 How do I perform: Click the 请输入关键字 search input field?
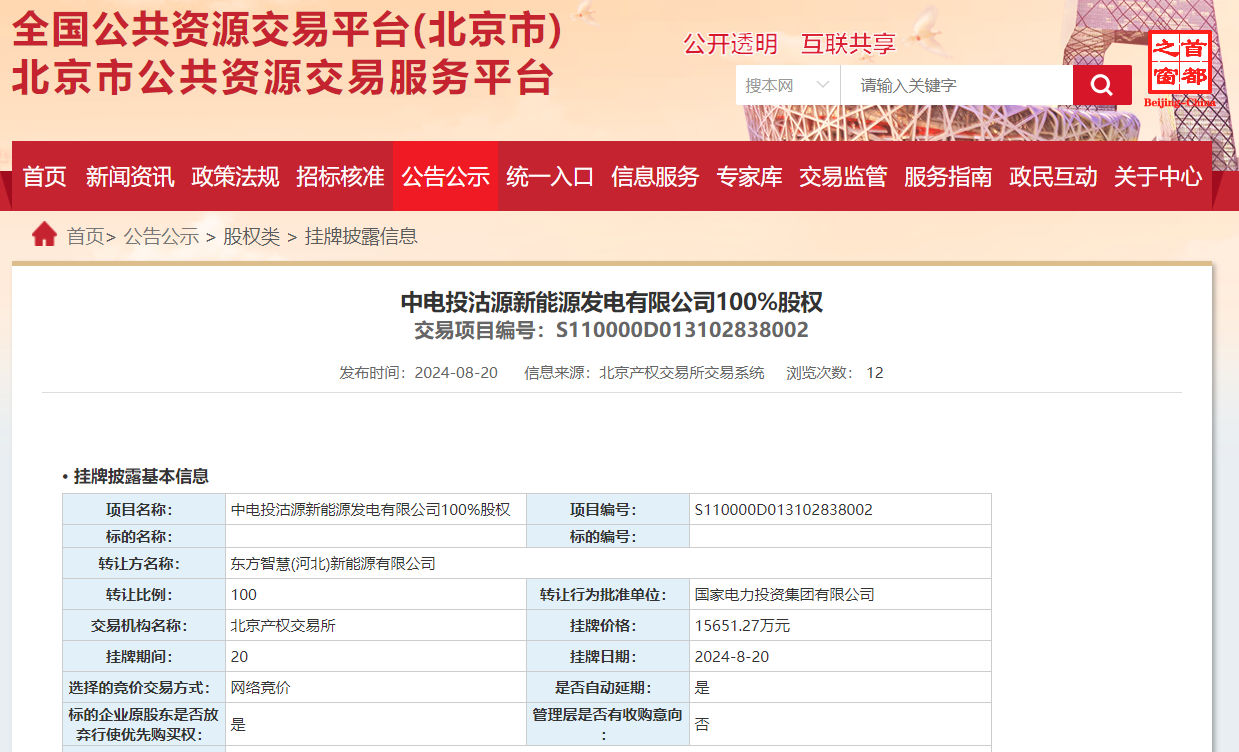pos(950,85)
